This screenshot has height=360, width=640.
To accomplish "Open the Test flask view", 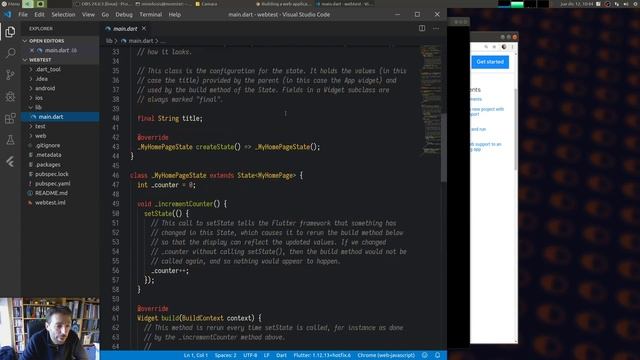I will pyautogui.click(x=10, y=140).
